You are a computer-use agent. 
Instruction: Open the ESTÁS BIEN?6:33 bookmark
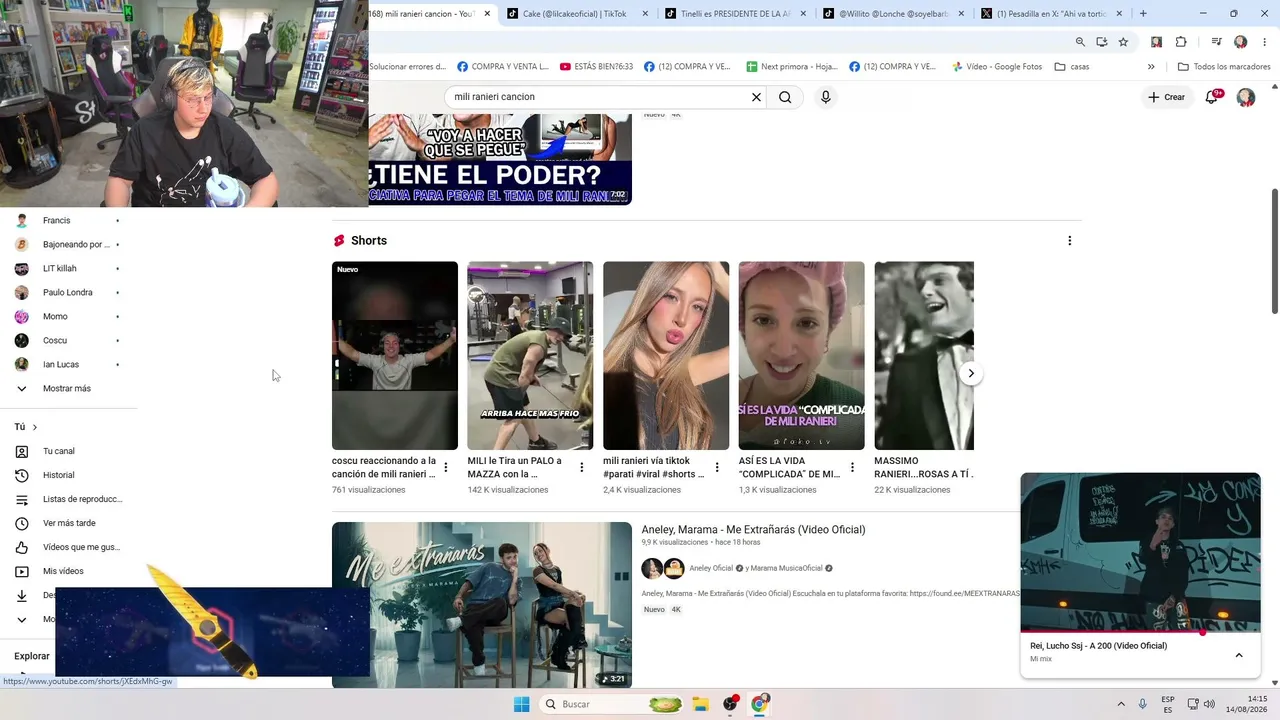(x=597, y=67)
